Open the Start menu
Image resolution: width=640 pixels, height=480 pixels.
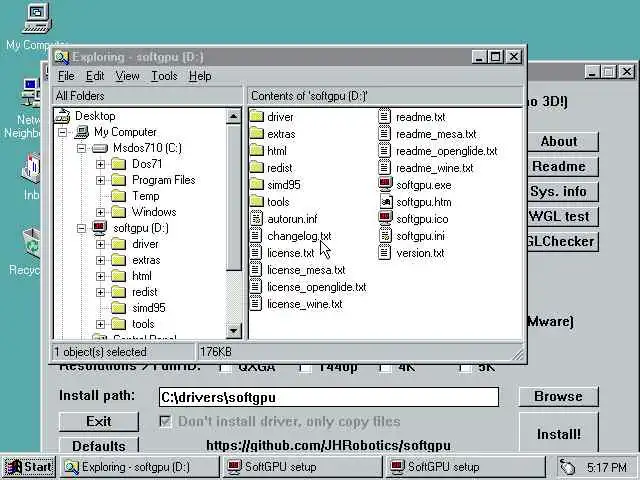click(x=29, y=467)
